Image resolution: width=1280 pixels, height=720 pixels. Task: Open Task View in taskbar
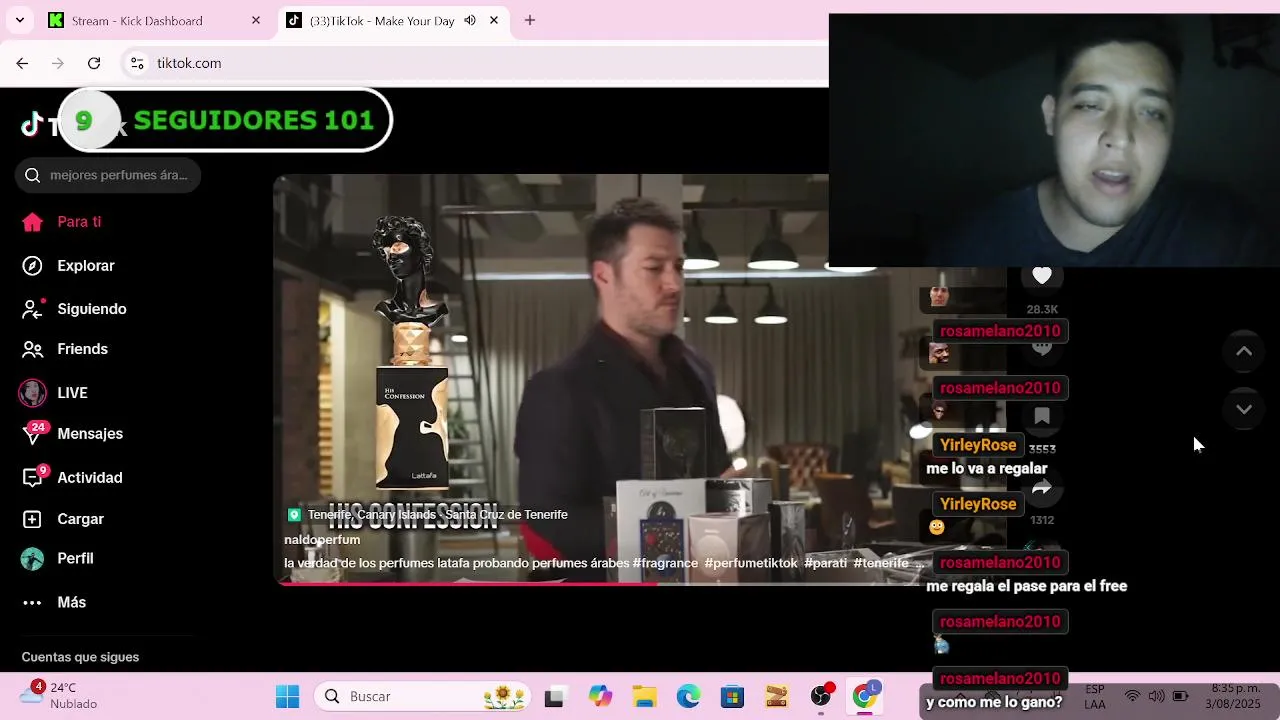[x=554, y=697]
